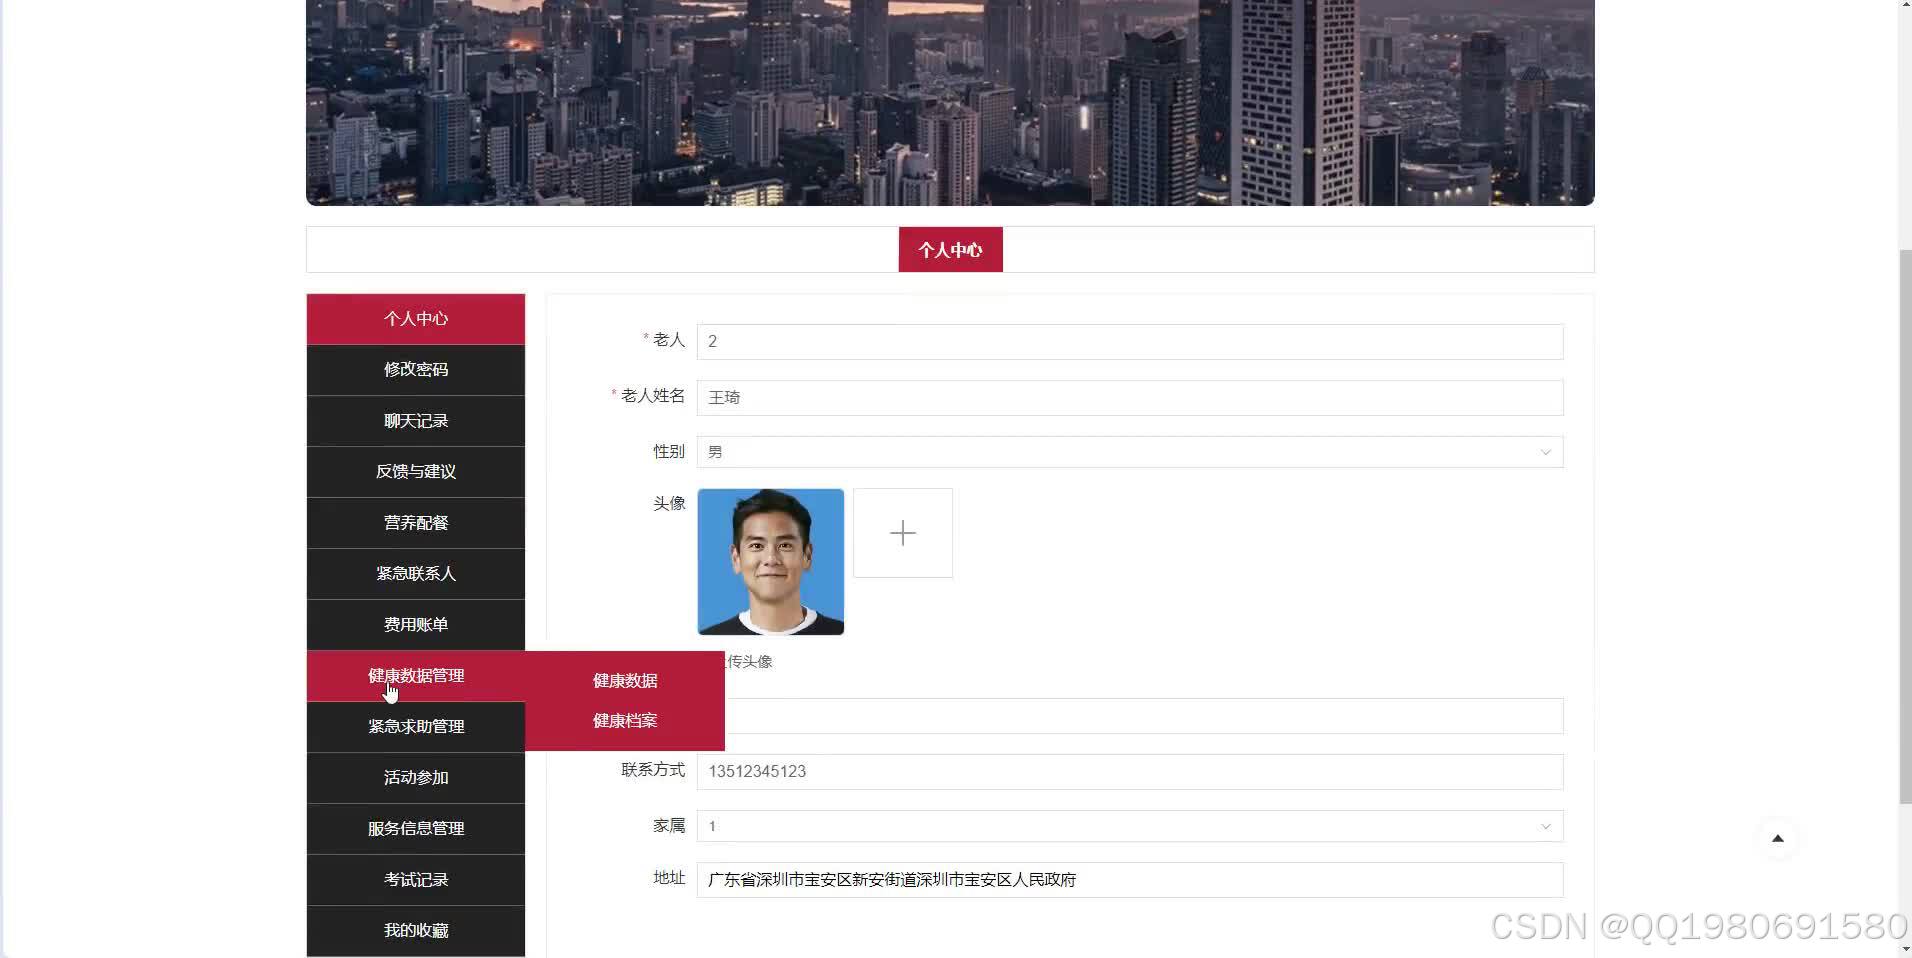Screen dimensions: 1912x958
Task: Open the 聊天记录 sidebar page
Action: 415,420
